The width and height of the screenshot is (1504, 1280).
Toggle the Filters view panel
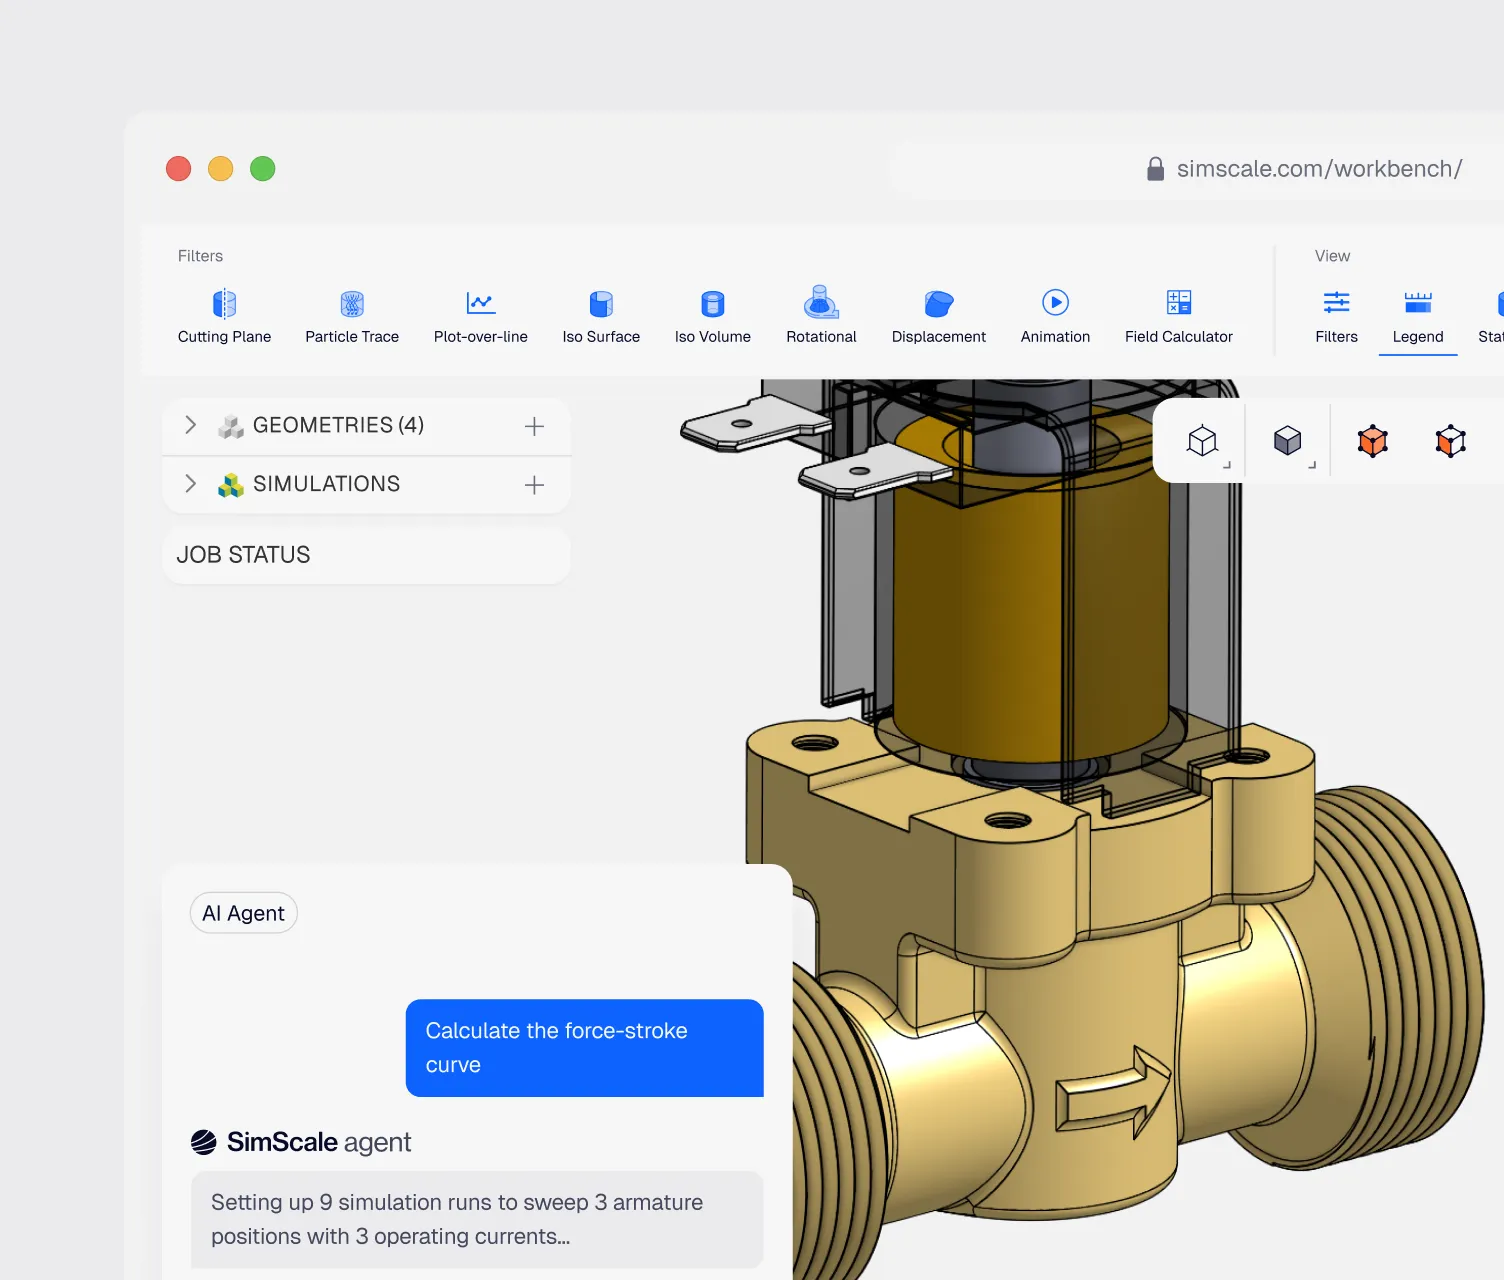pos(1337,316)
